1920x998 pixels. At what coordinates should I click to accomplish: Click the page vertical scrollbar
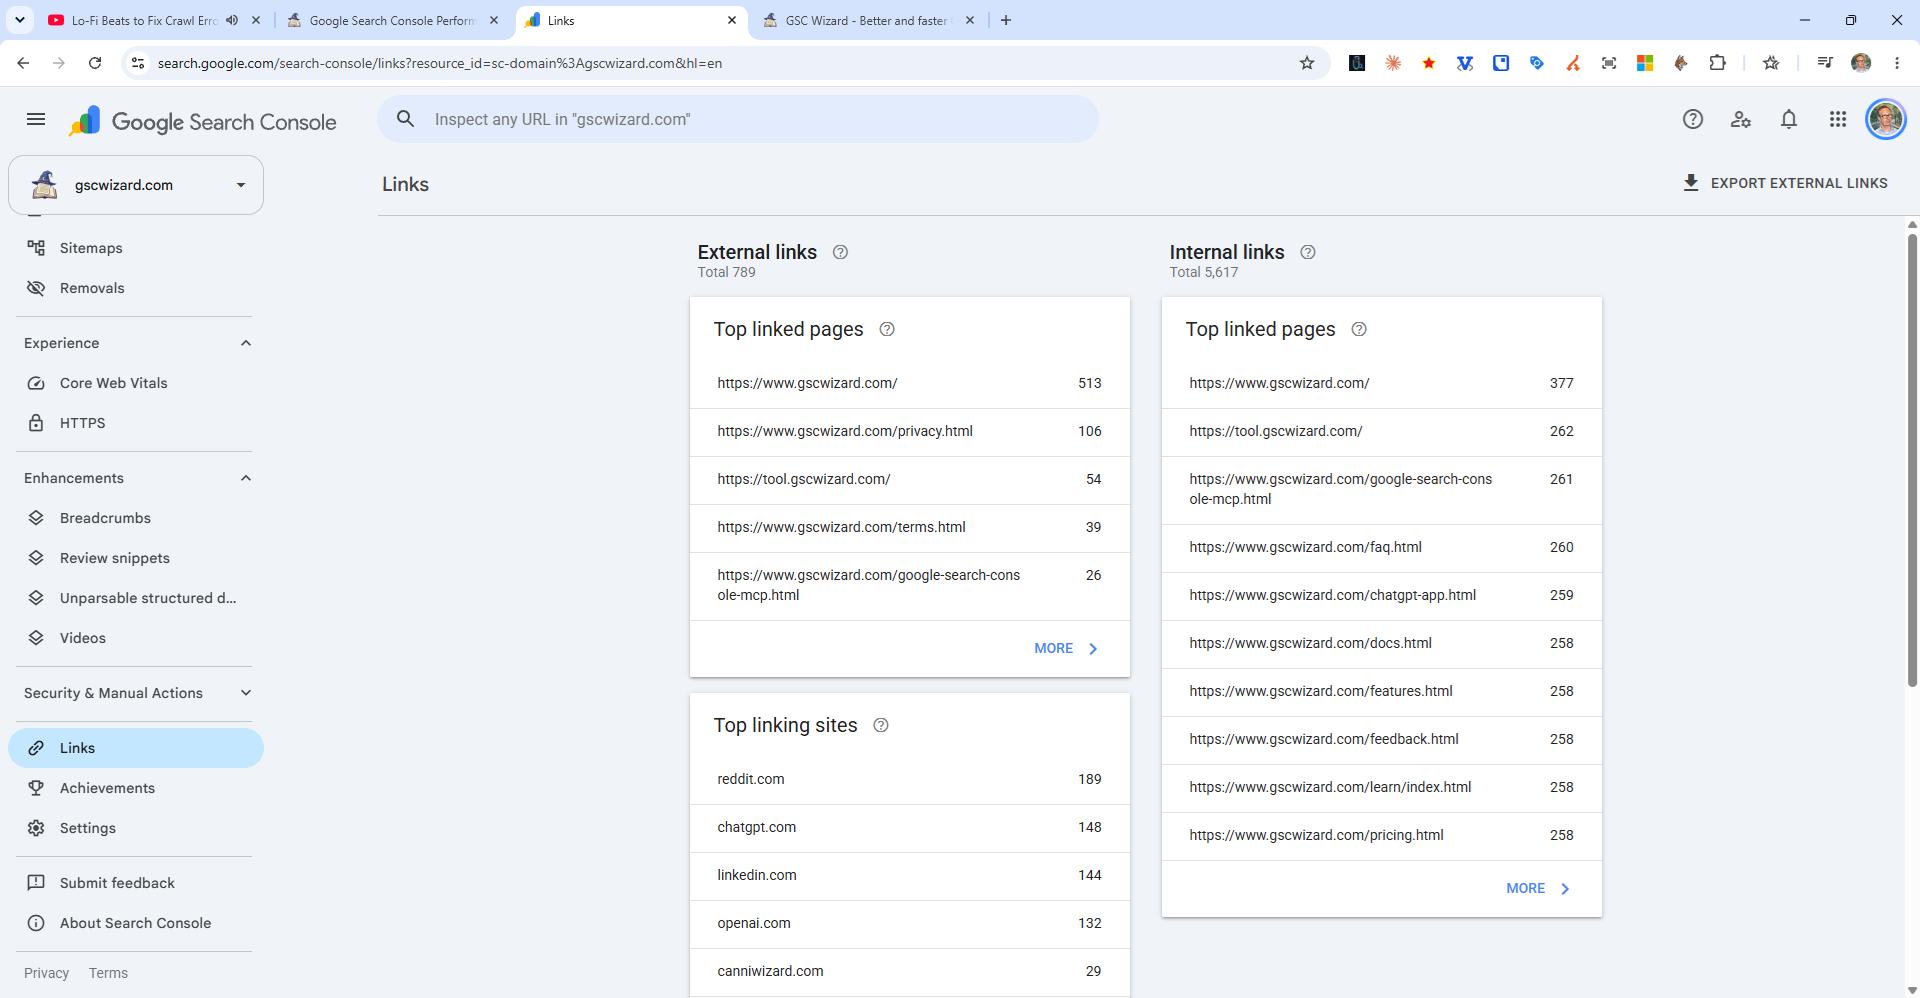[1912, 460]
